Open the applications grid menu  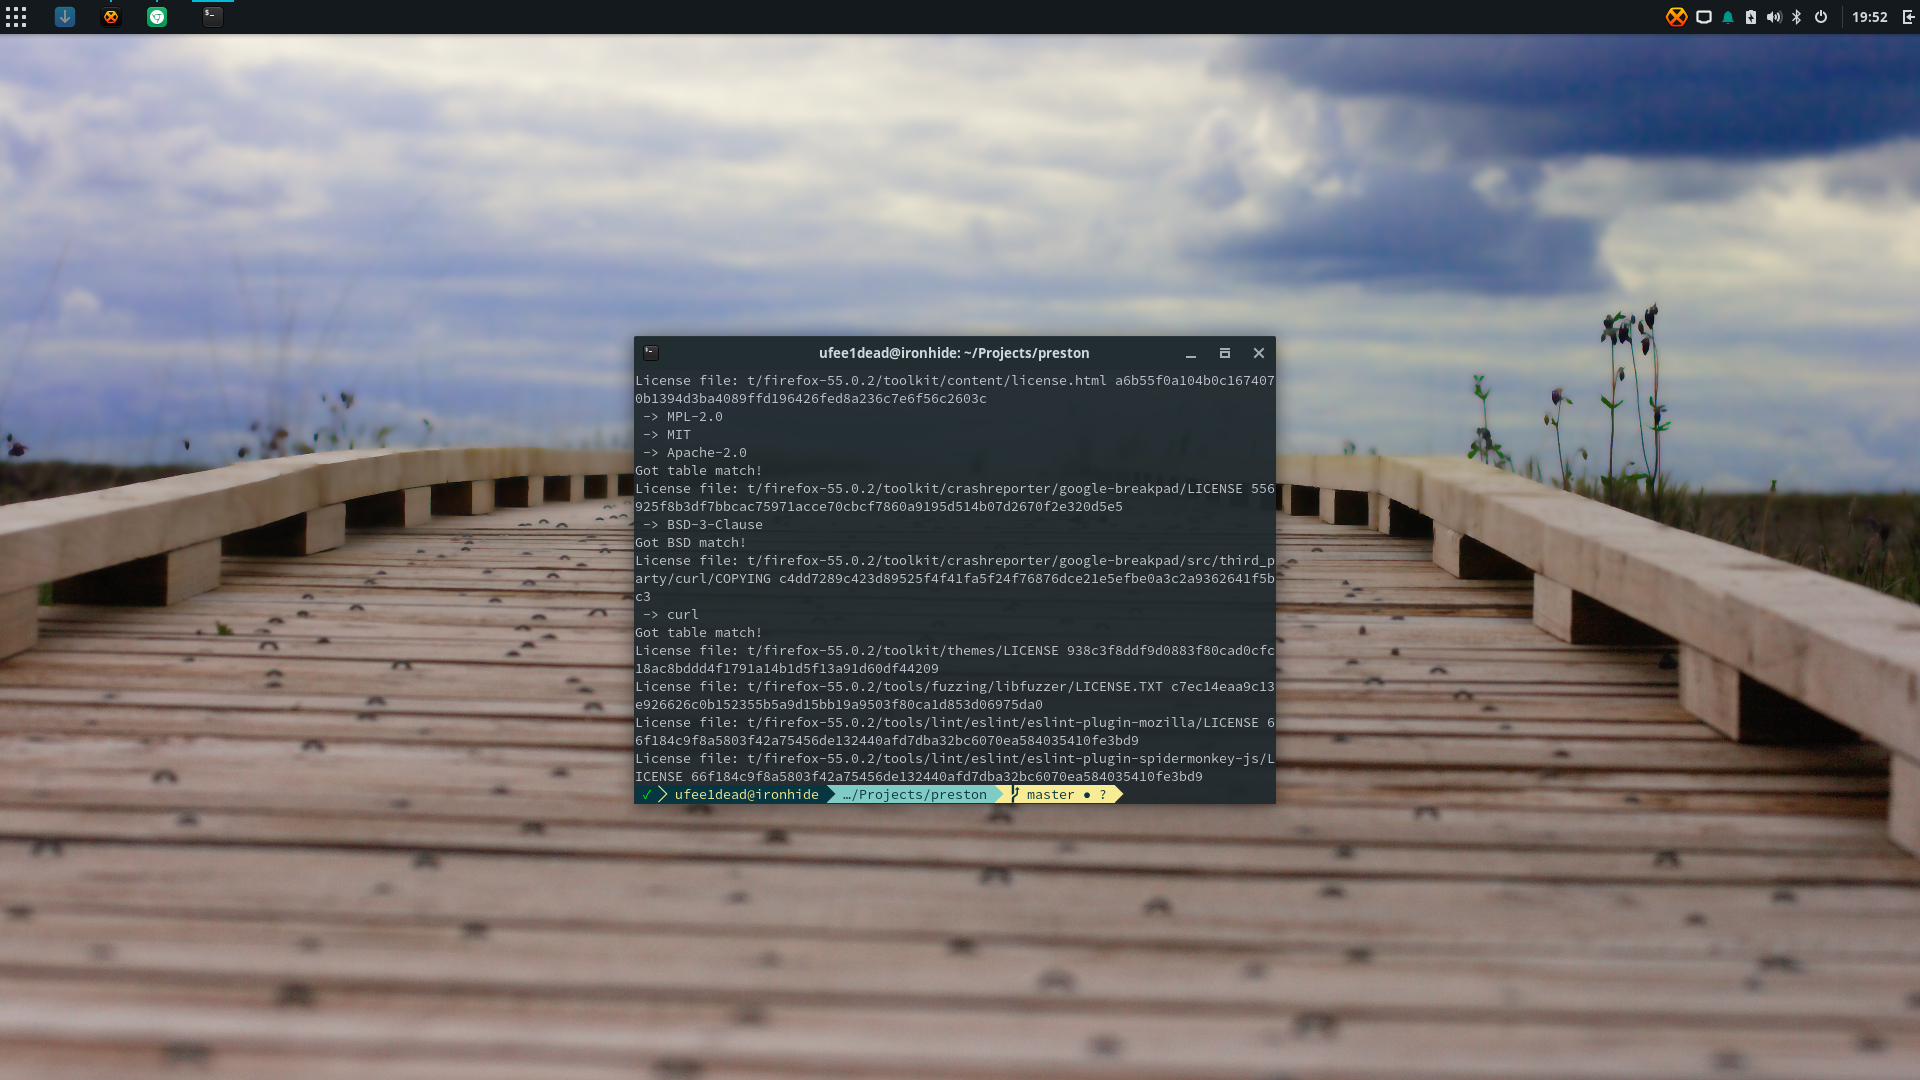click(16, 17)
